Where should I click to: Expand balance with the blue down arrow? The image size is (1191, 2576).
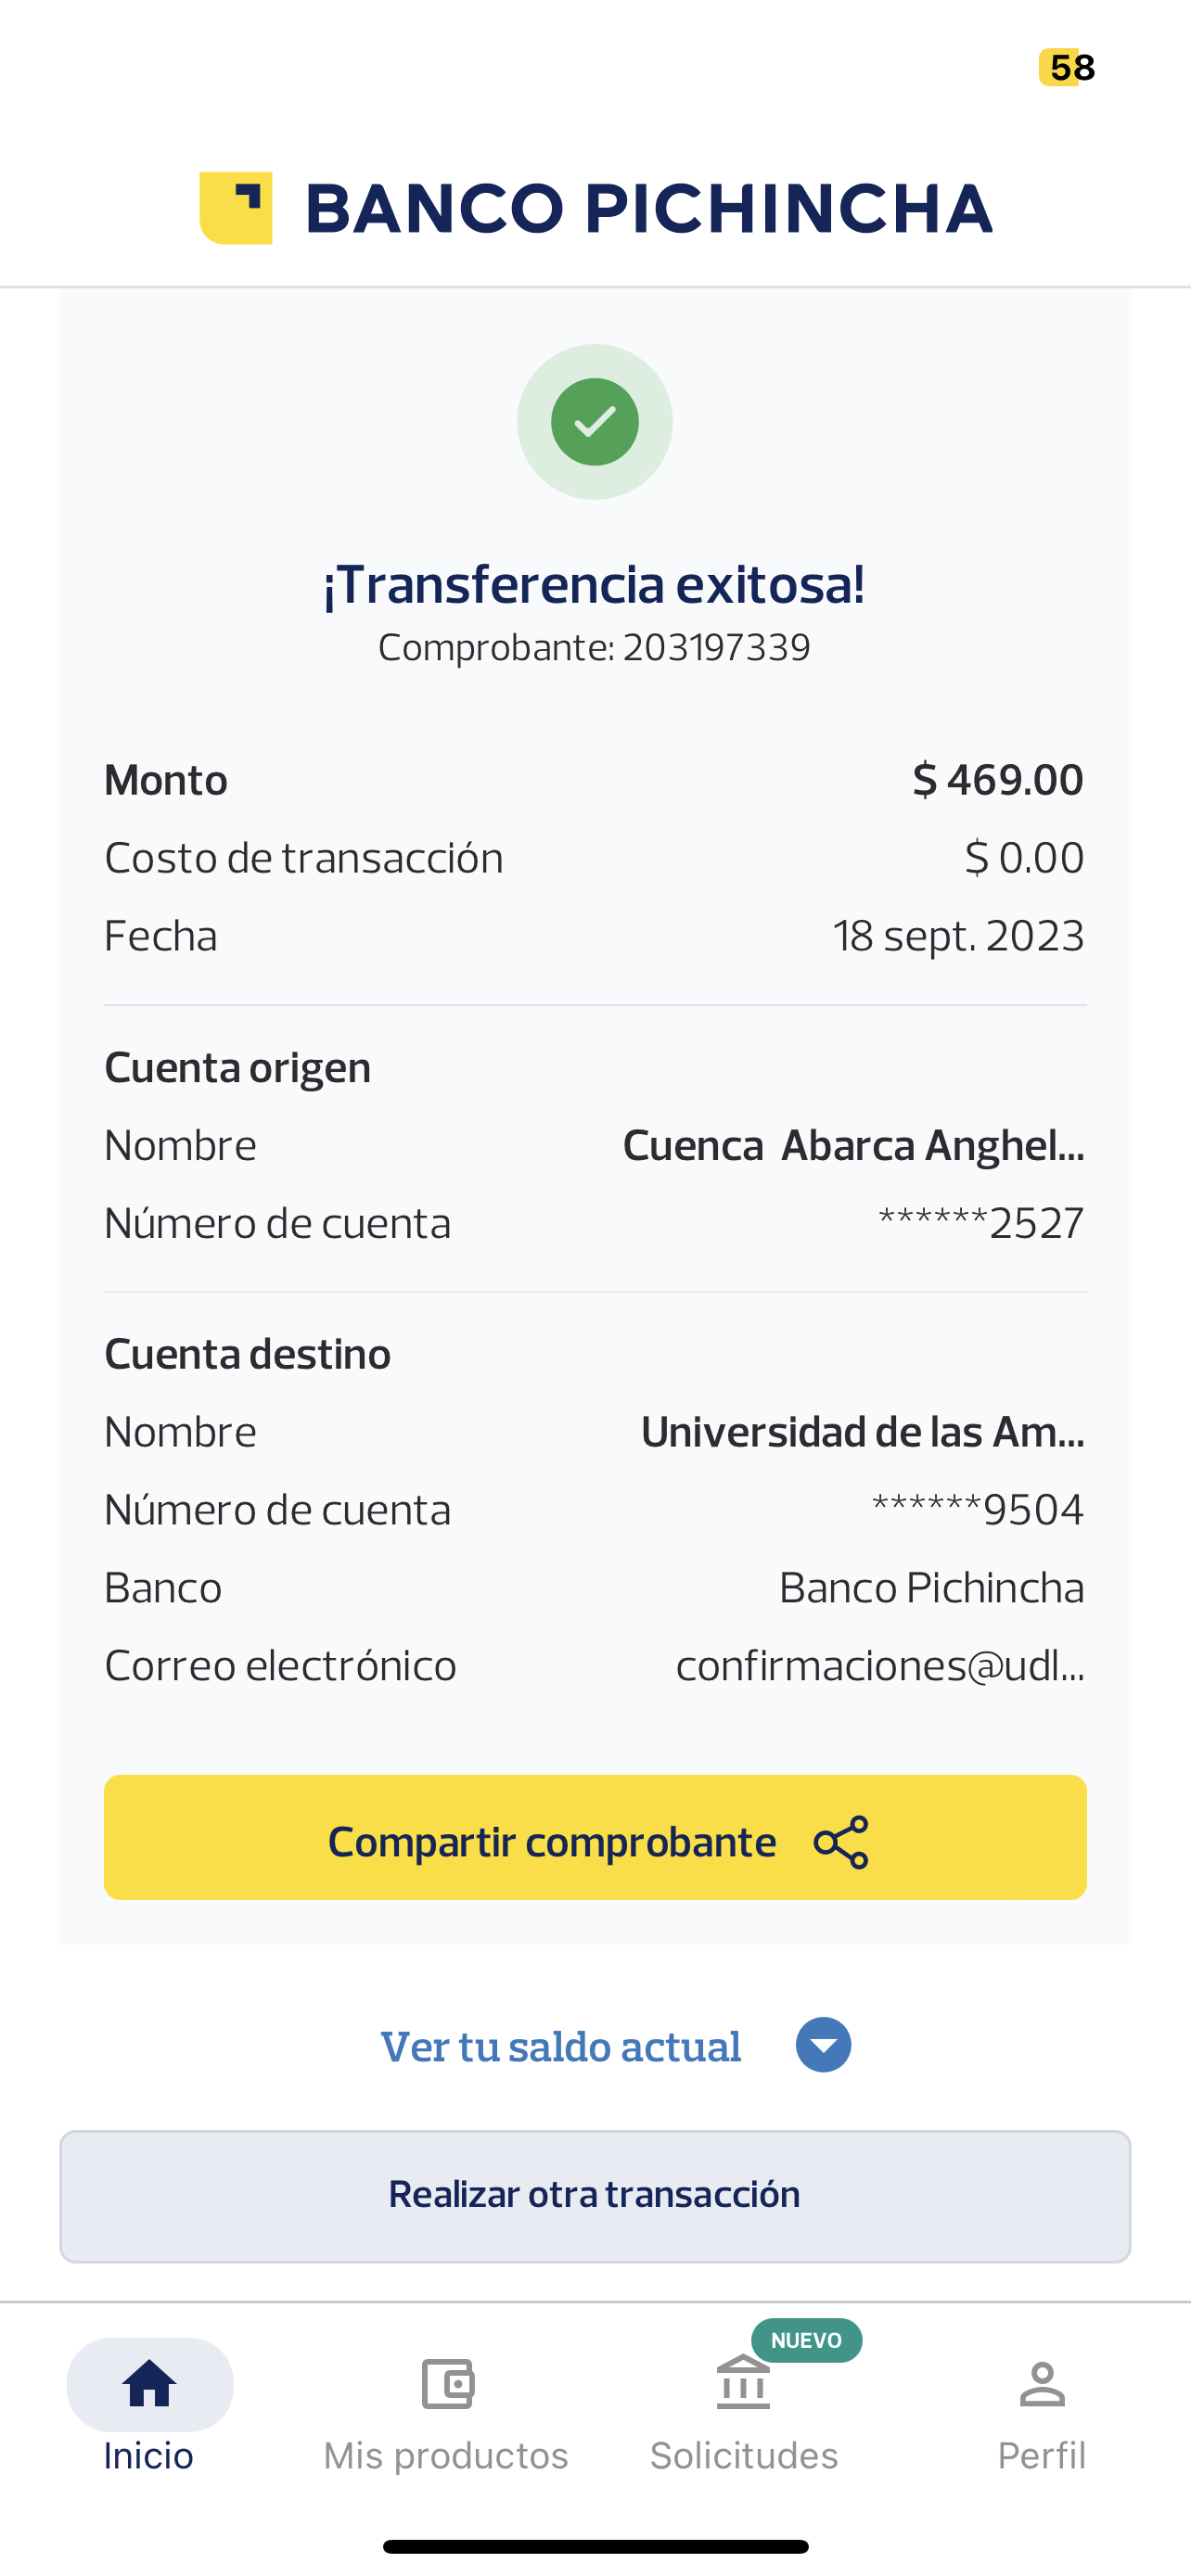823,2046
